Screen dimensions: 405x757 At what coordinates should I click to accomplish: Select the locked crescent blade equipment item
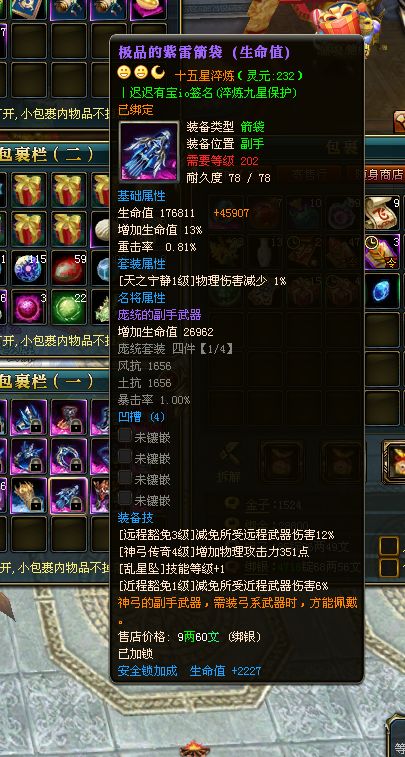[69, 456]
